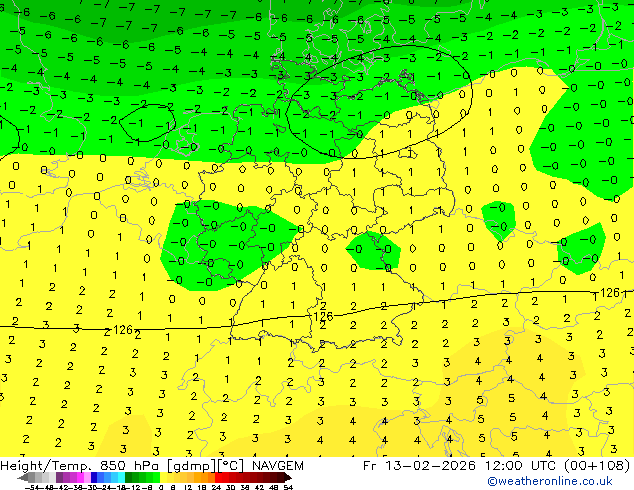Click the "12:00 UTC" time text
The width and height of the screenshot is (634, 490).
click(x=520, y=466)
